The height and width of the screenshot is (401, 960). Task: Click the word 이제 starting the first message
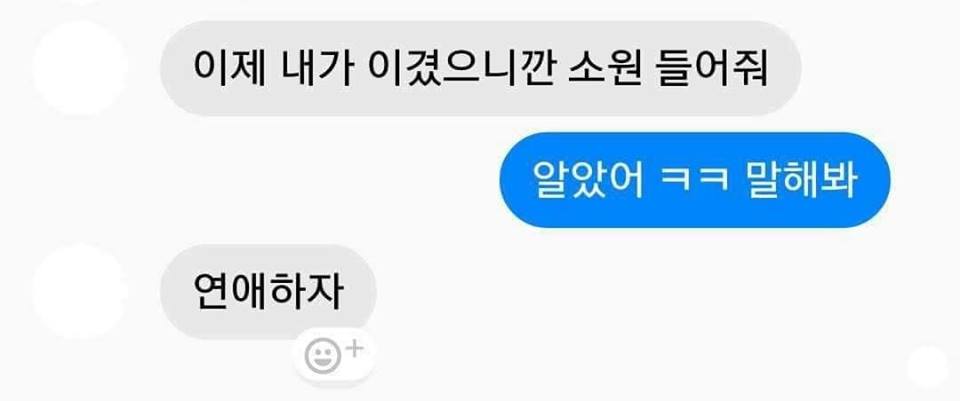[x=230, y=67]
